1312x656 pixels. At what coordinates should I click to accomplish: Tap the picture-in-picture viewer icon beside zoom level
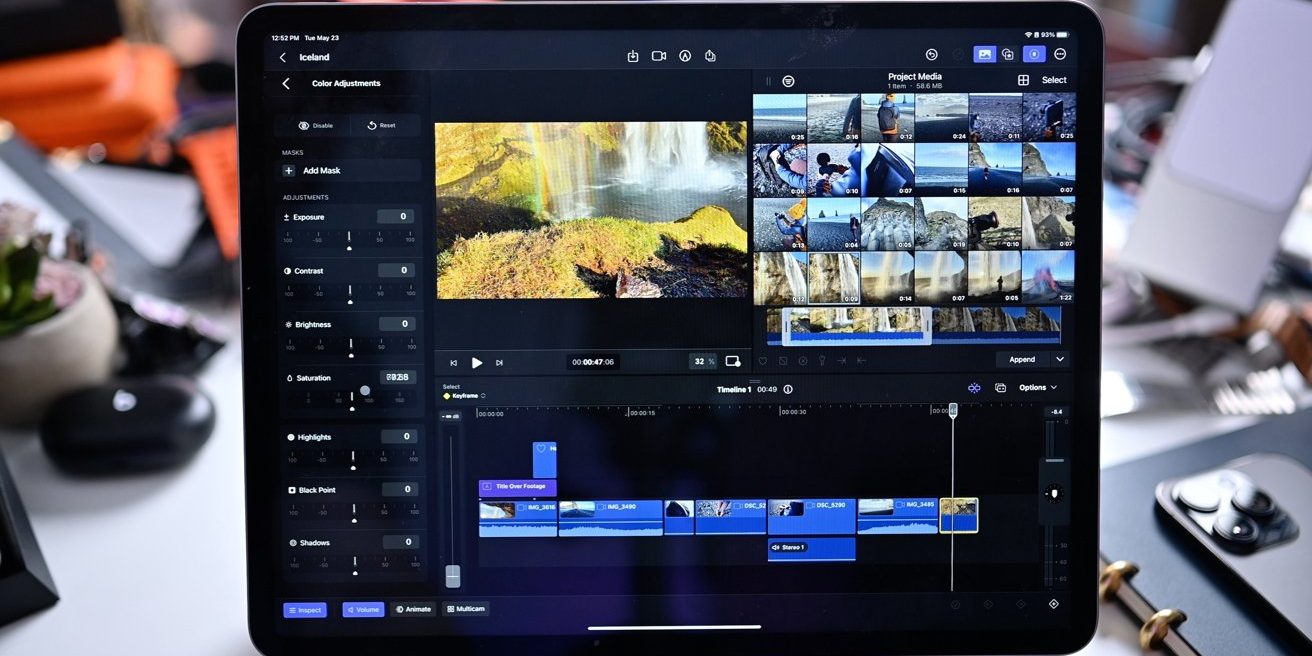[733, 361]
